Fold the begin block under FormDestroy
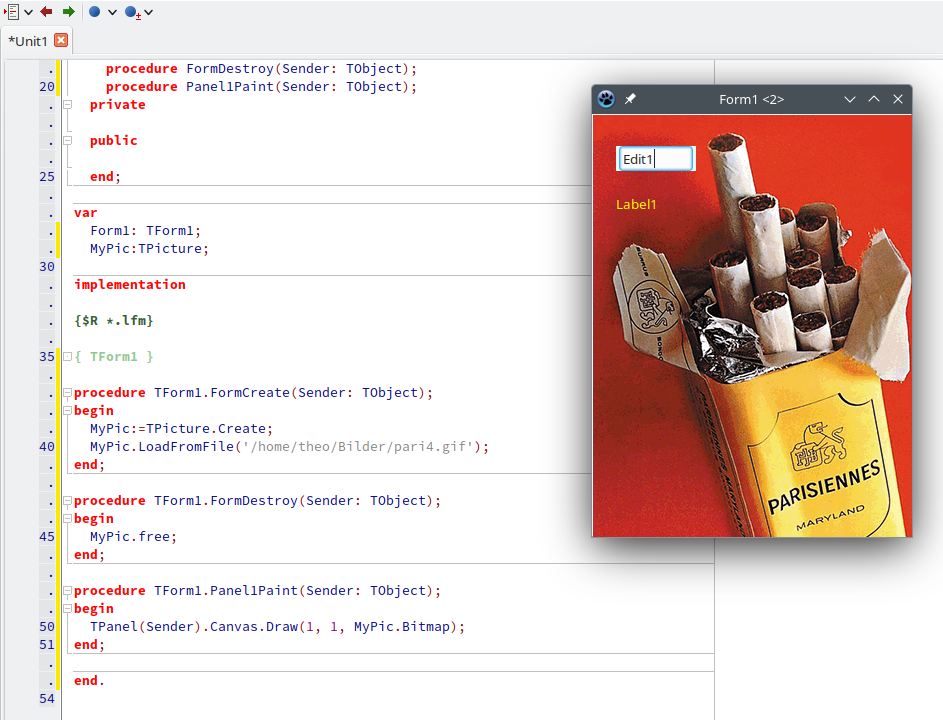943x720 pixels. pos(68,519)
